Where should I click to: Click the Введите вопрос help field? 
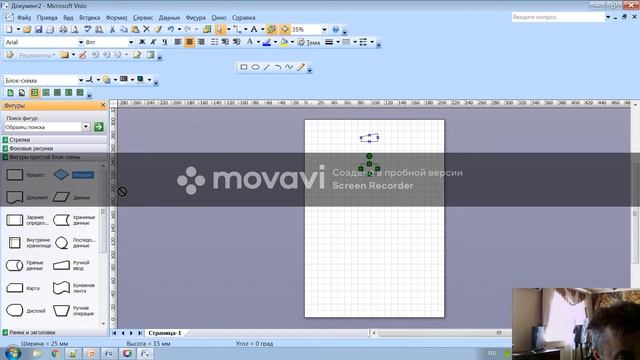(558, 17)
